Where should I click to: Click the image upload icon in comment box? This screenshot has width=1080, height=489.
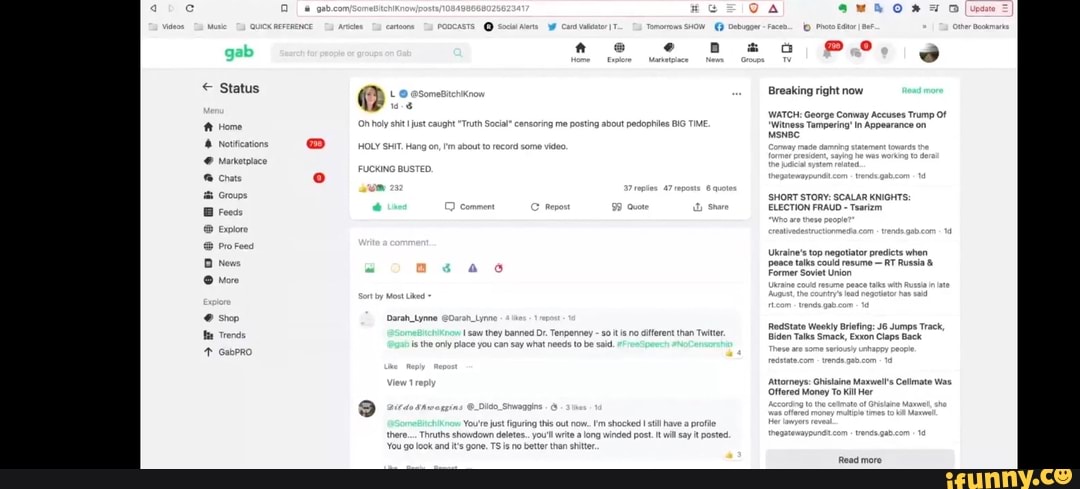pos(369,268)
